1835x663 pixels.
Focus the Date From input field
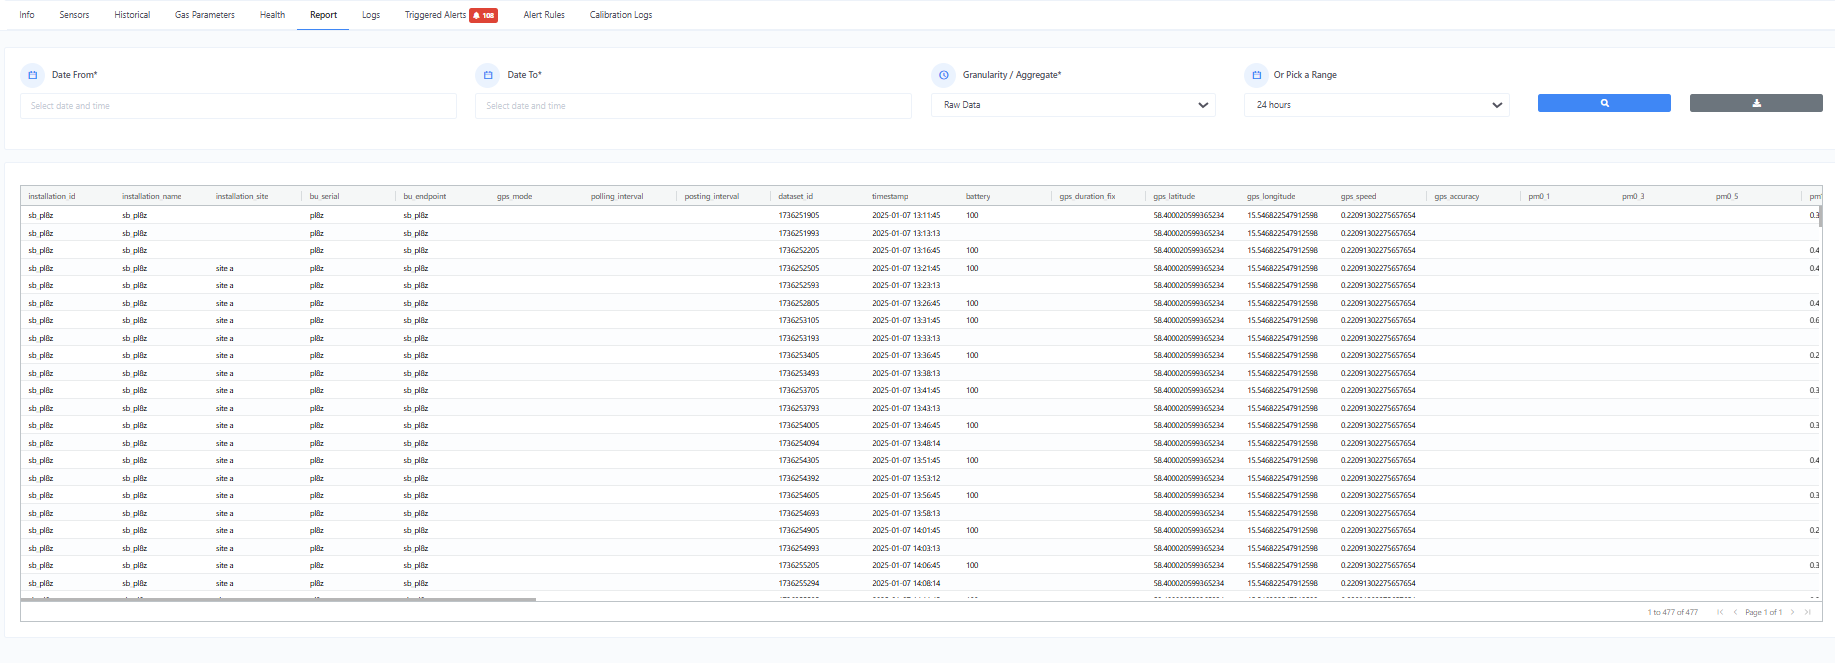point(238,106)
